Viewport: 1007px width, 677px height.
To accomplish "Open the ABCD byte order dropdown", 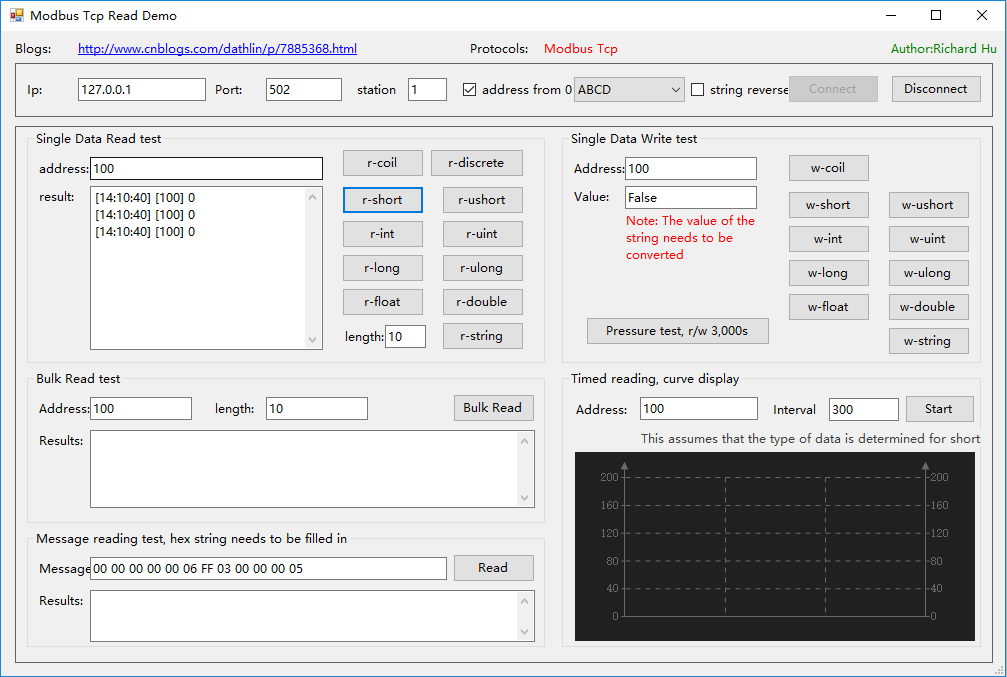I will click(629, 90).
